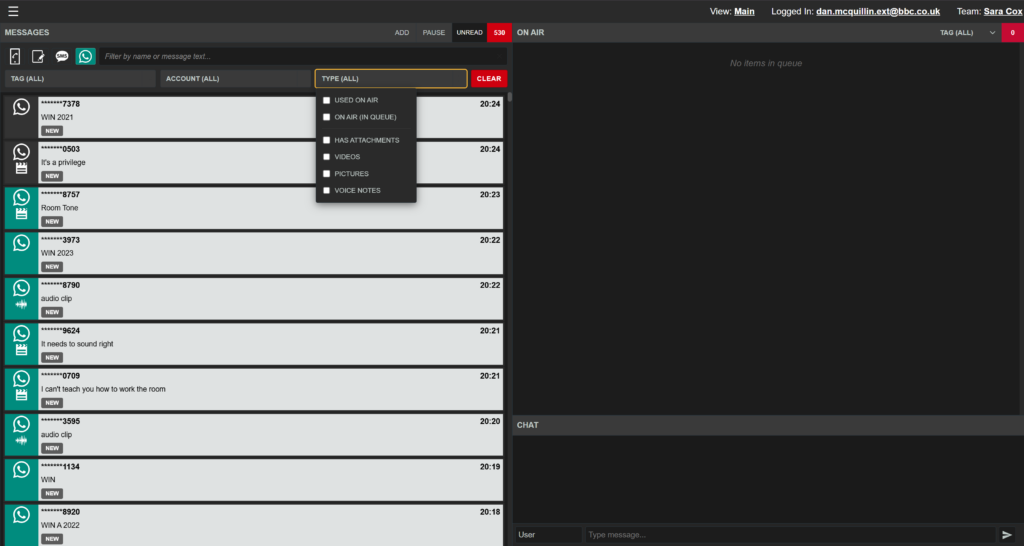Click the Pause button in Messages header
This screenshot has height=546, width=1024.
tap(433, 33)
